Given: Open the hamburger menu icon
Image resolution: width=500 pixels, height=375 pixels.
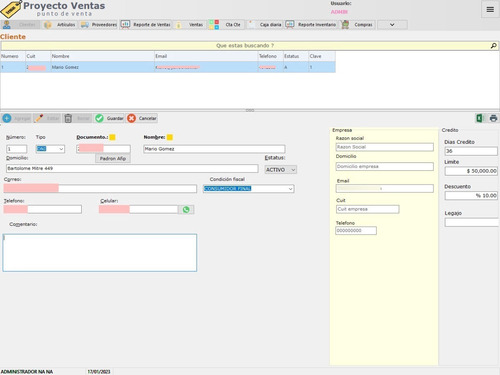Looking at the screenshot, I should click(490, 9).
